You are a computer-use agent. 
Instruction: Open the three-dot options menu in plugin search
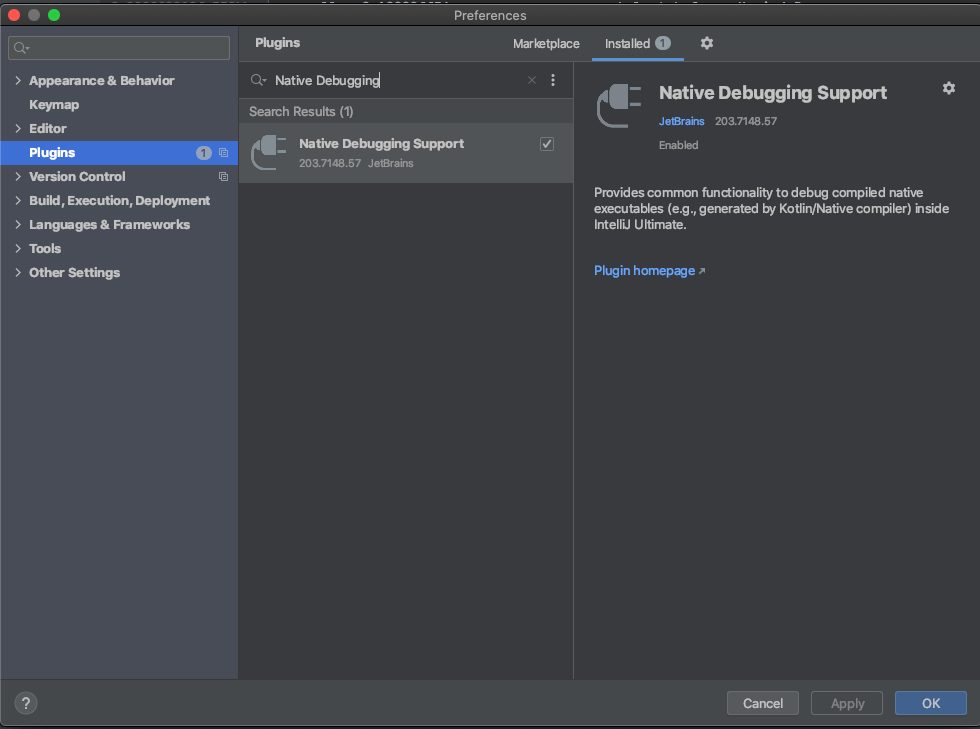click(552, 80)
